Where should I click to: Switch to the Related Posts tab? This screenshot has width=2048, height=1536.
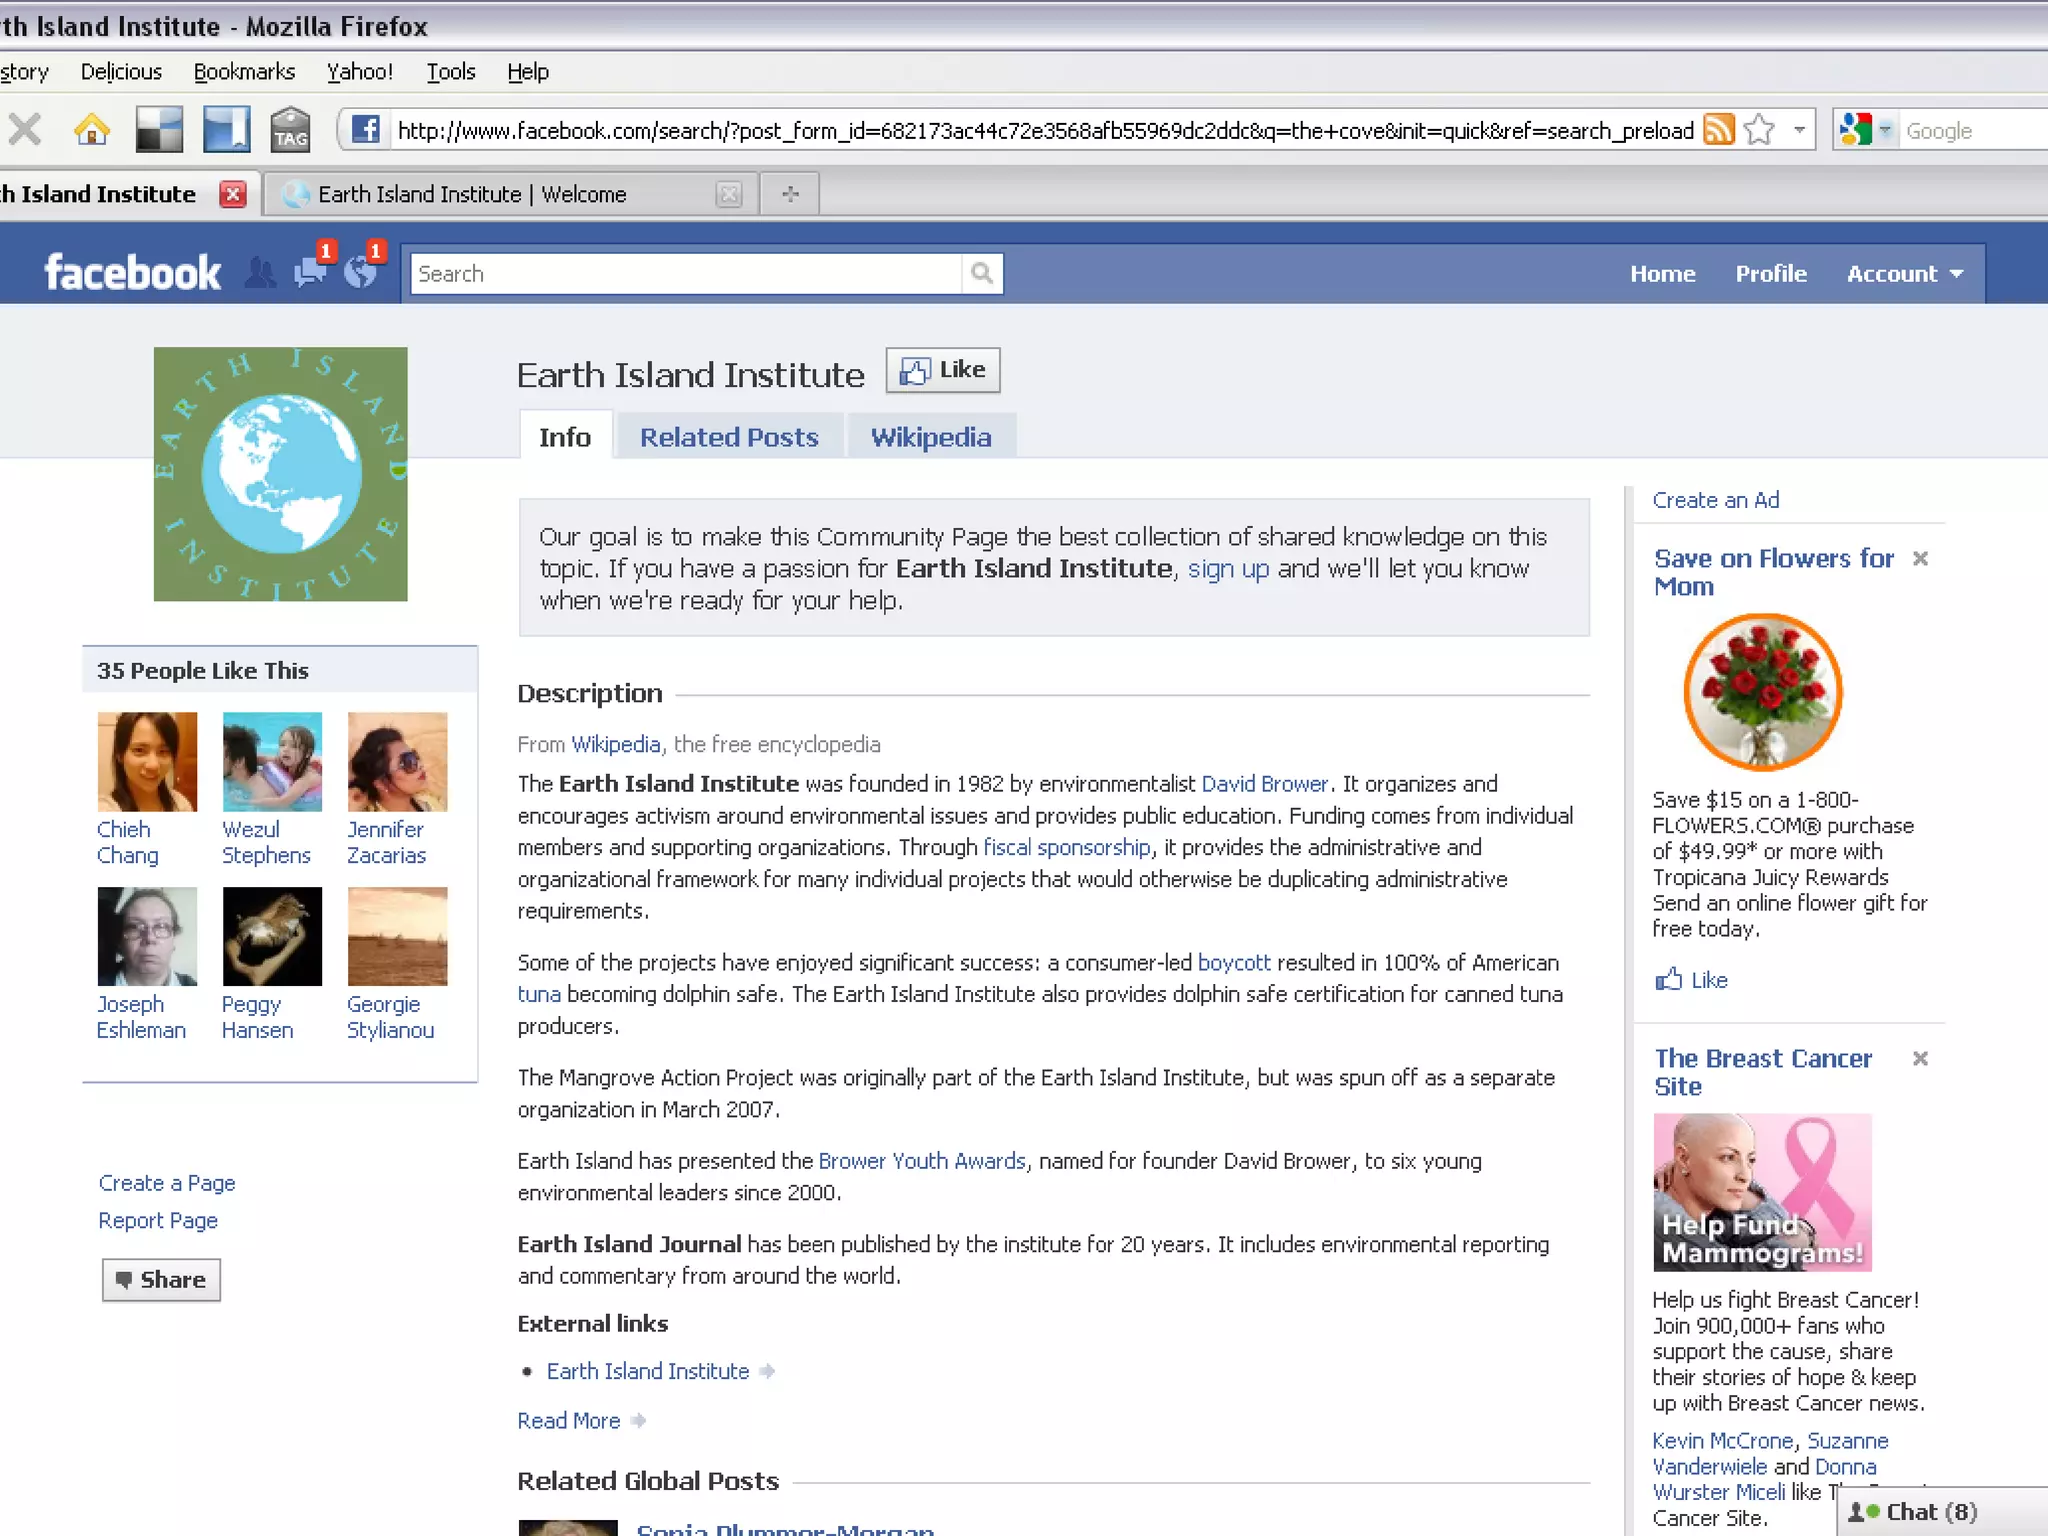pyautogui.click(x=729, y=437)
